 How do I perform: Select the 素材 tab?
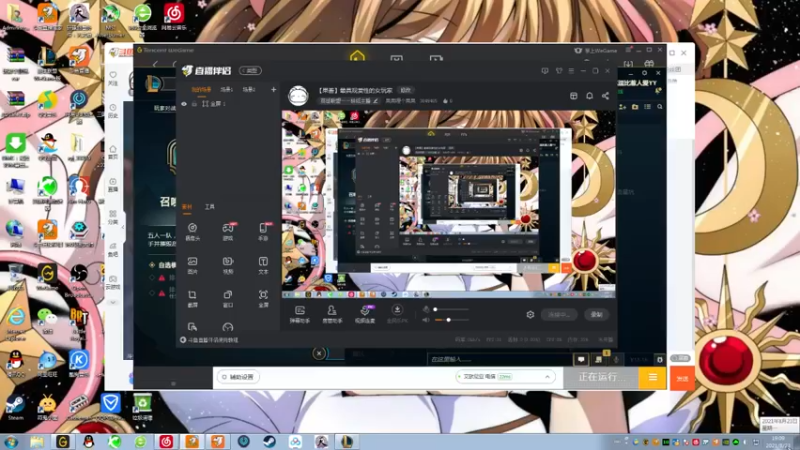tap(187, 207)
